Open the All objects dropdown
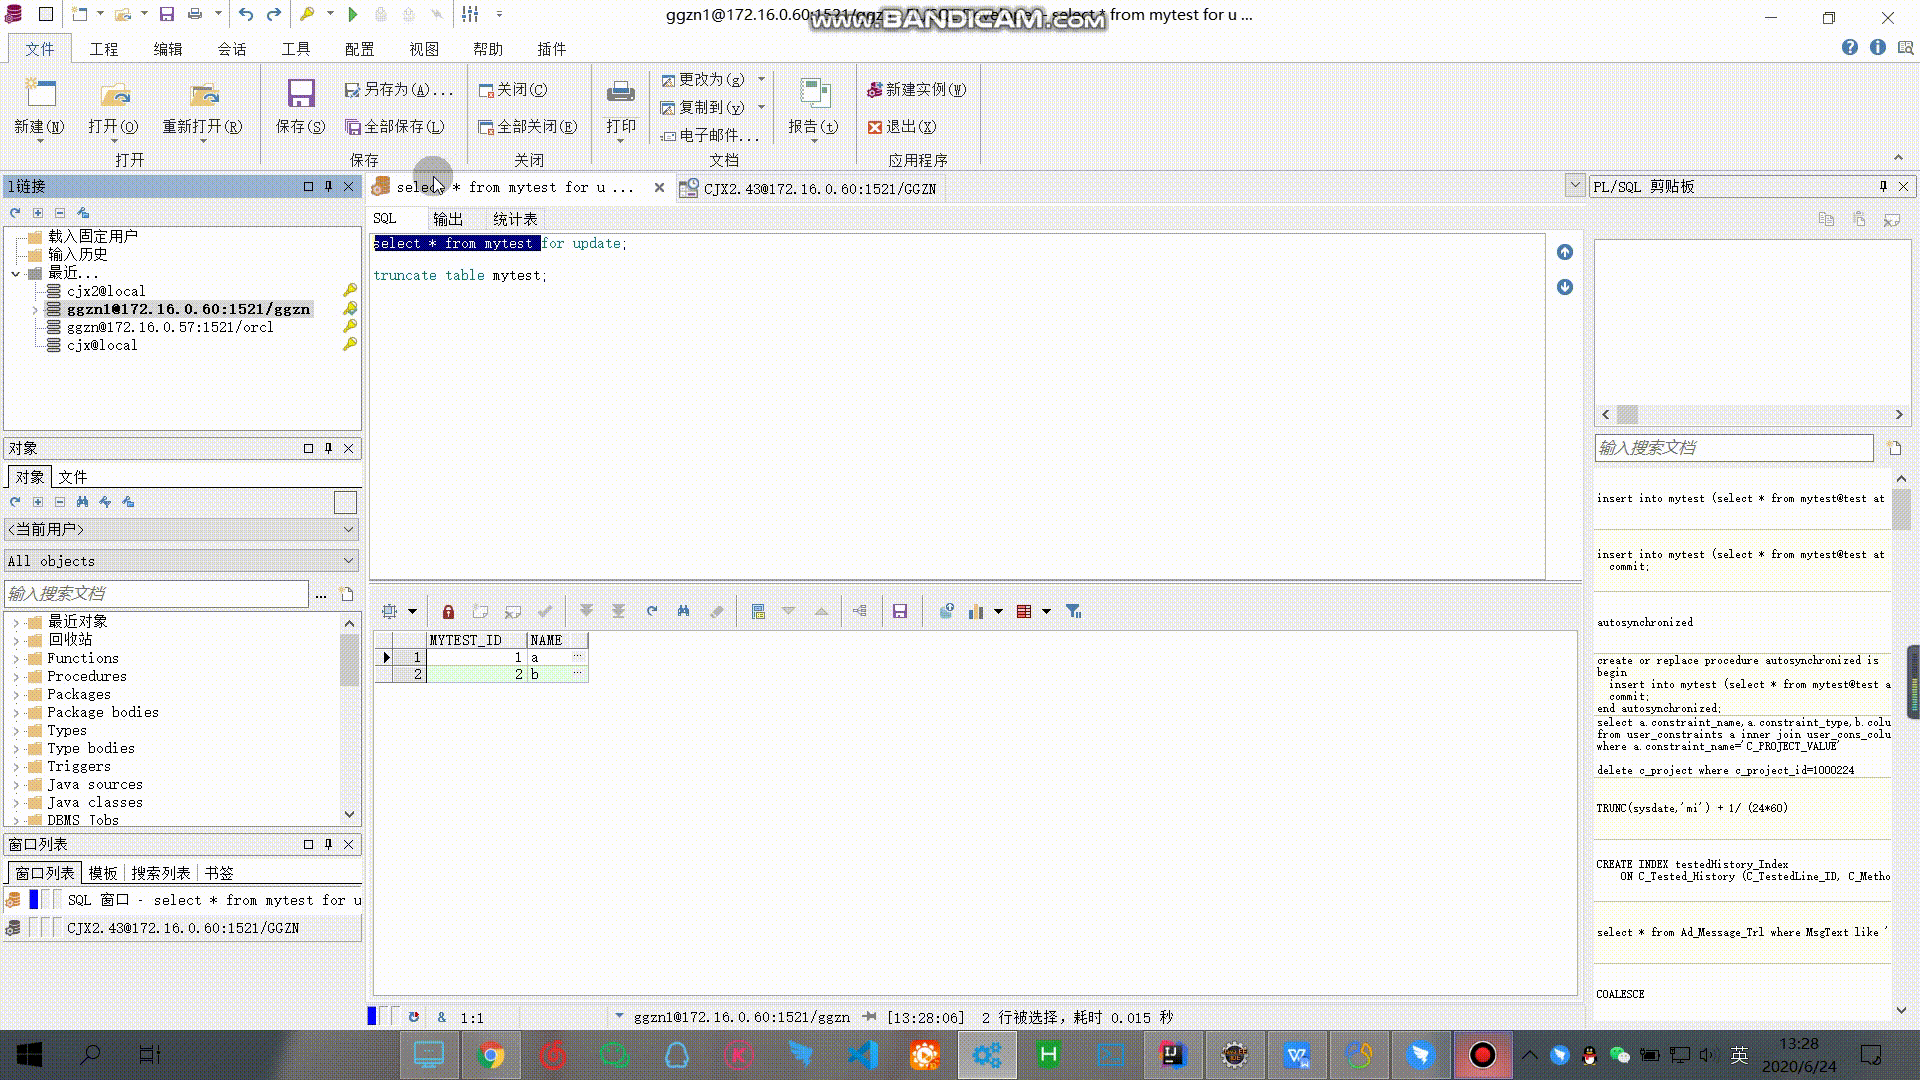Screen dimensions: 1920x1080 click(x=350, y=561)
